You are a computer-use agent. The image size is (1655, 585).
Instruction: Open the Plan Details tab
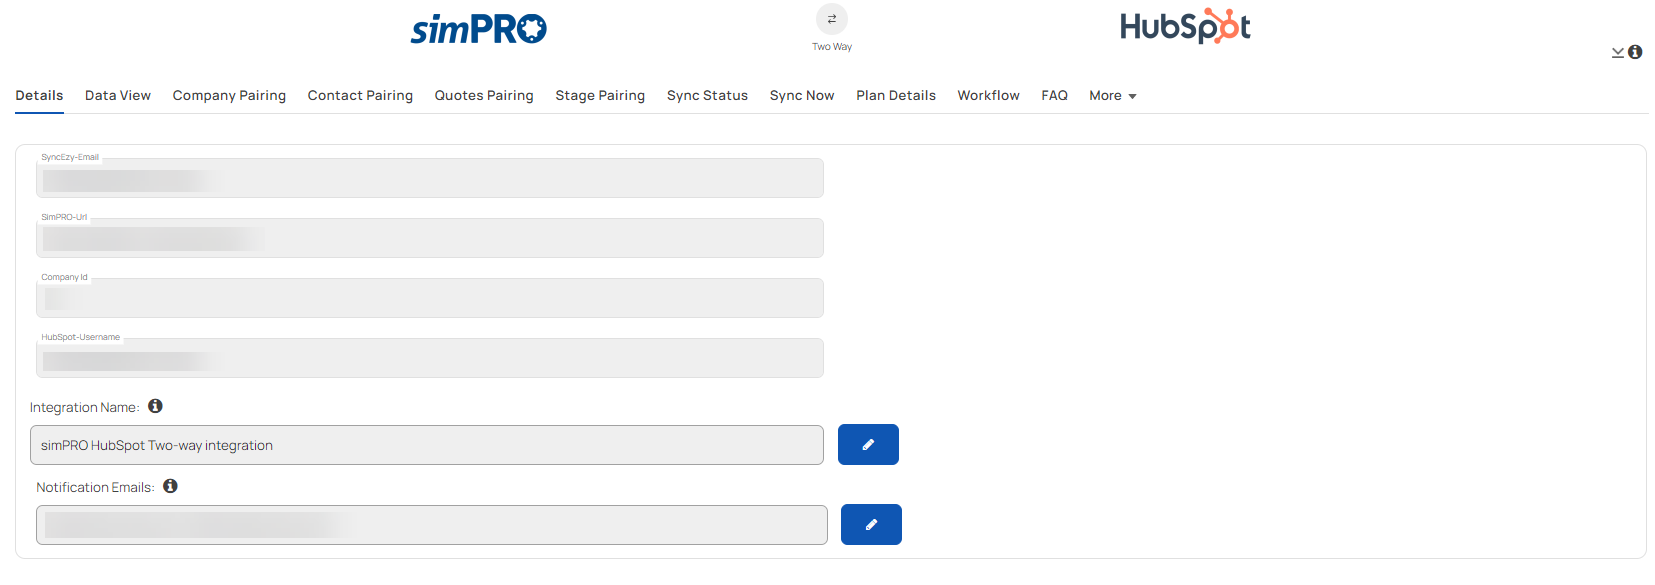896,96
